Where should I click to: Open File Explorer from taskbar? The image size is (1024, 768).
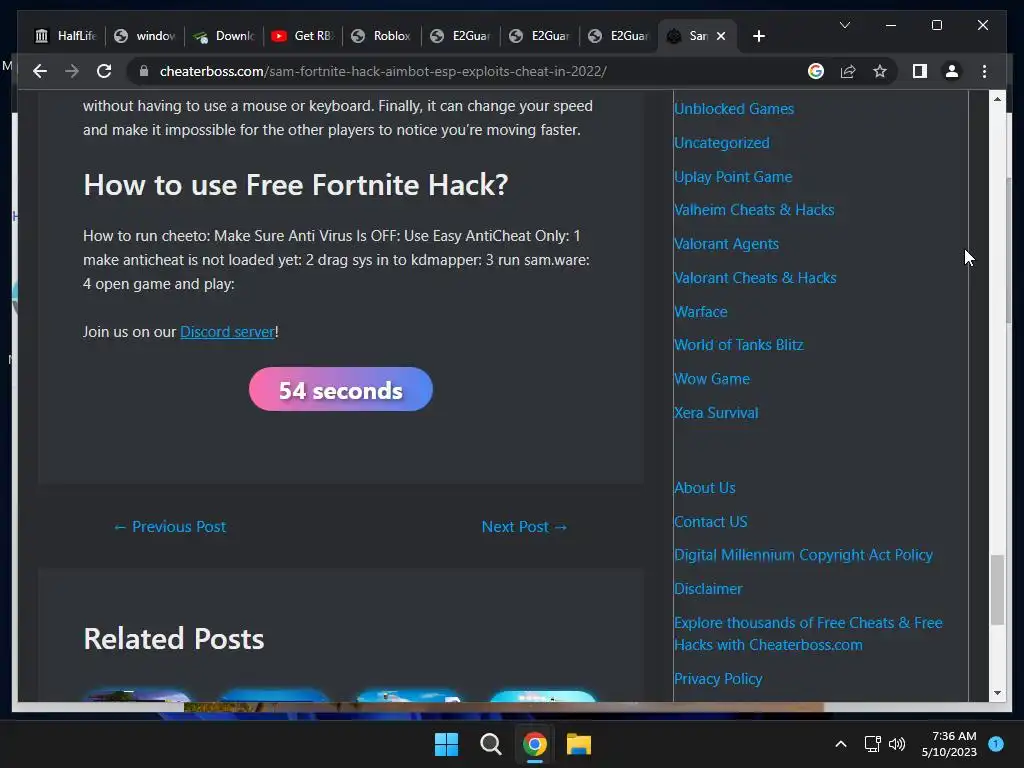click(x=579, y=744)
